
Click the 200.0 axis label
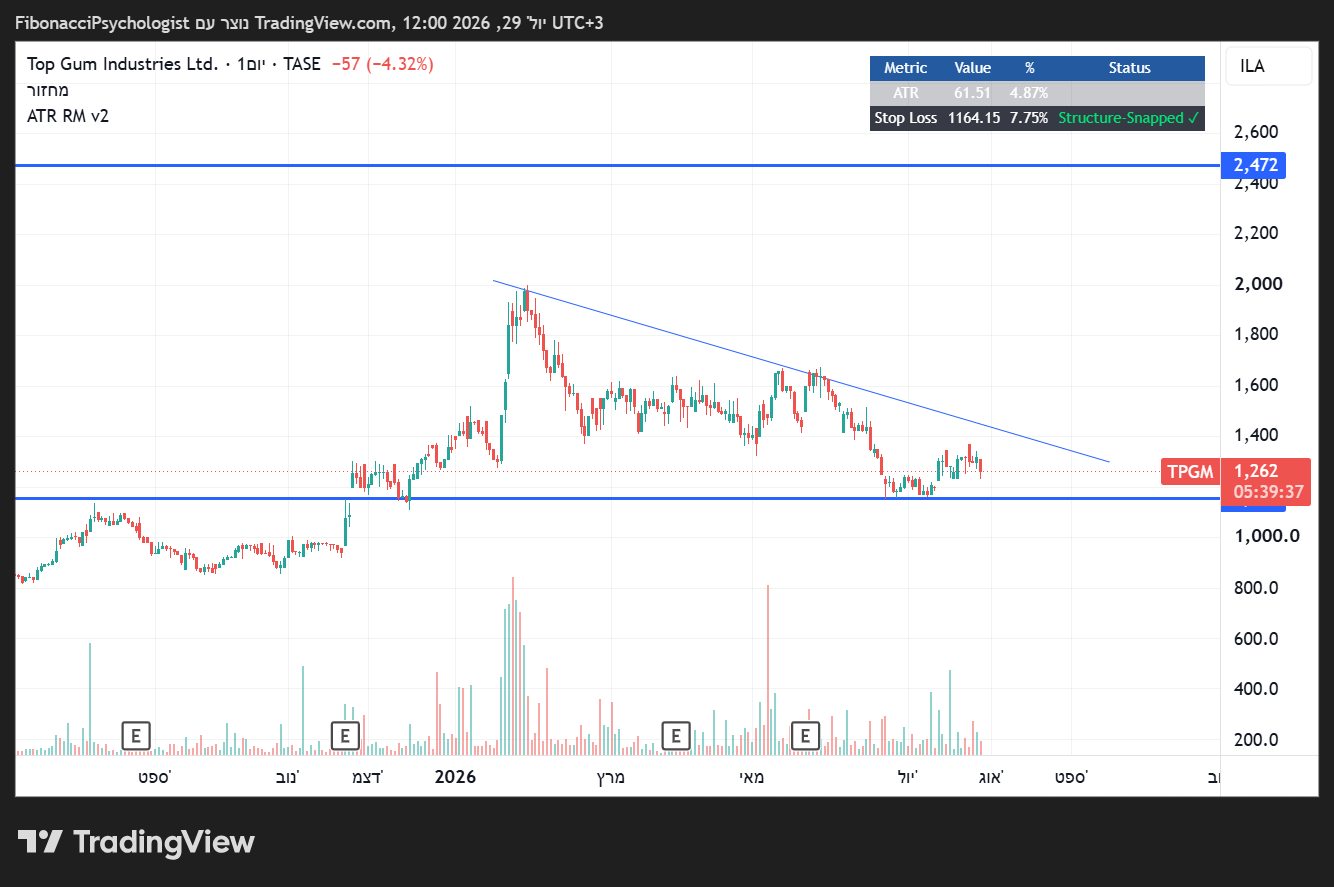1257,740
